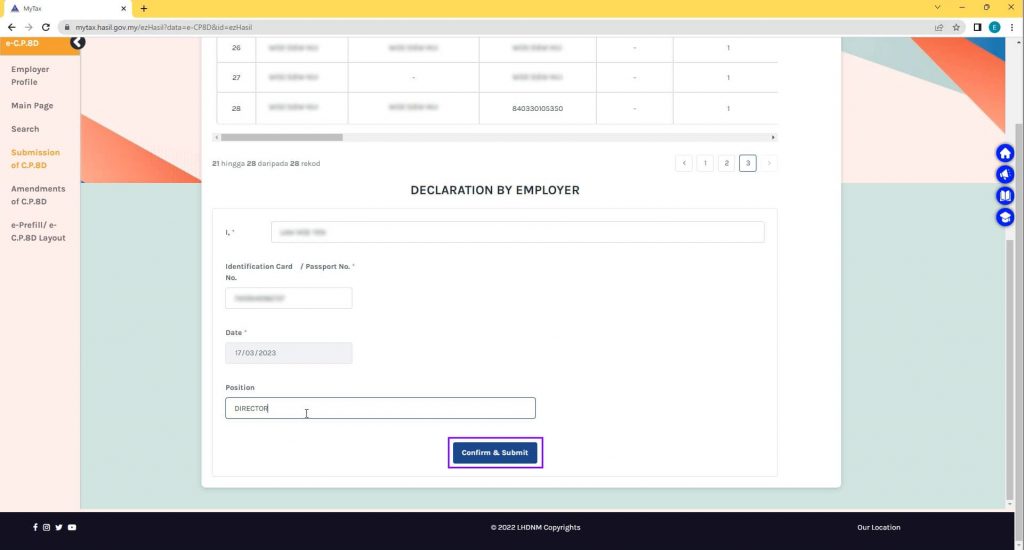Click the graduation cap floating icon
Viewport: 1024px width, 550px height.
click(x=1005, y=217)
